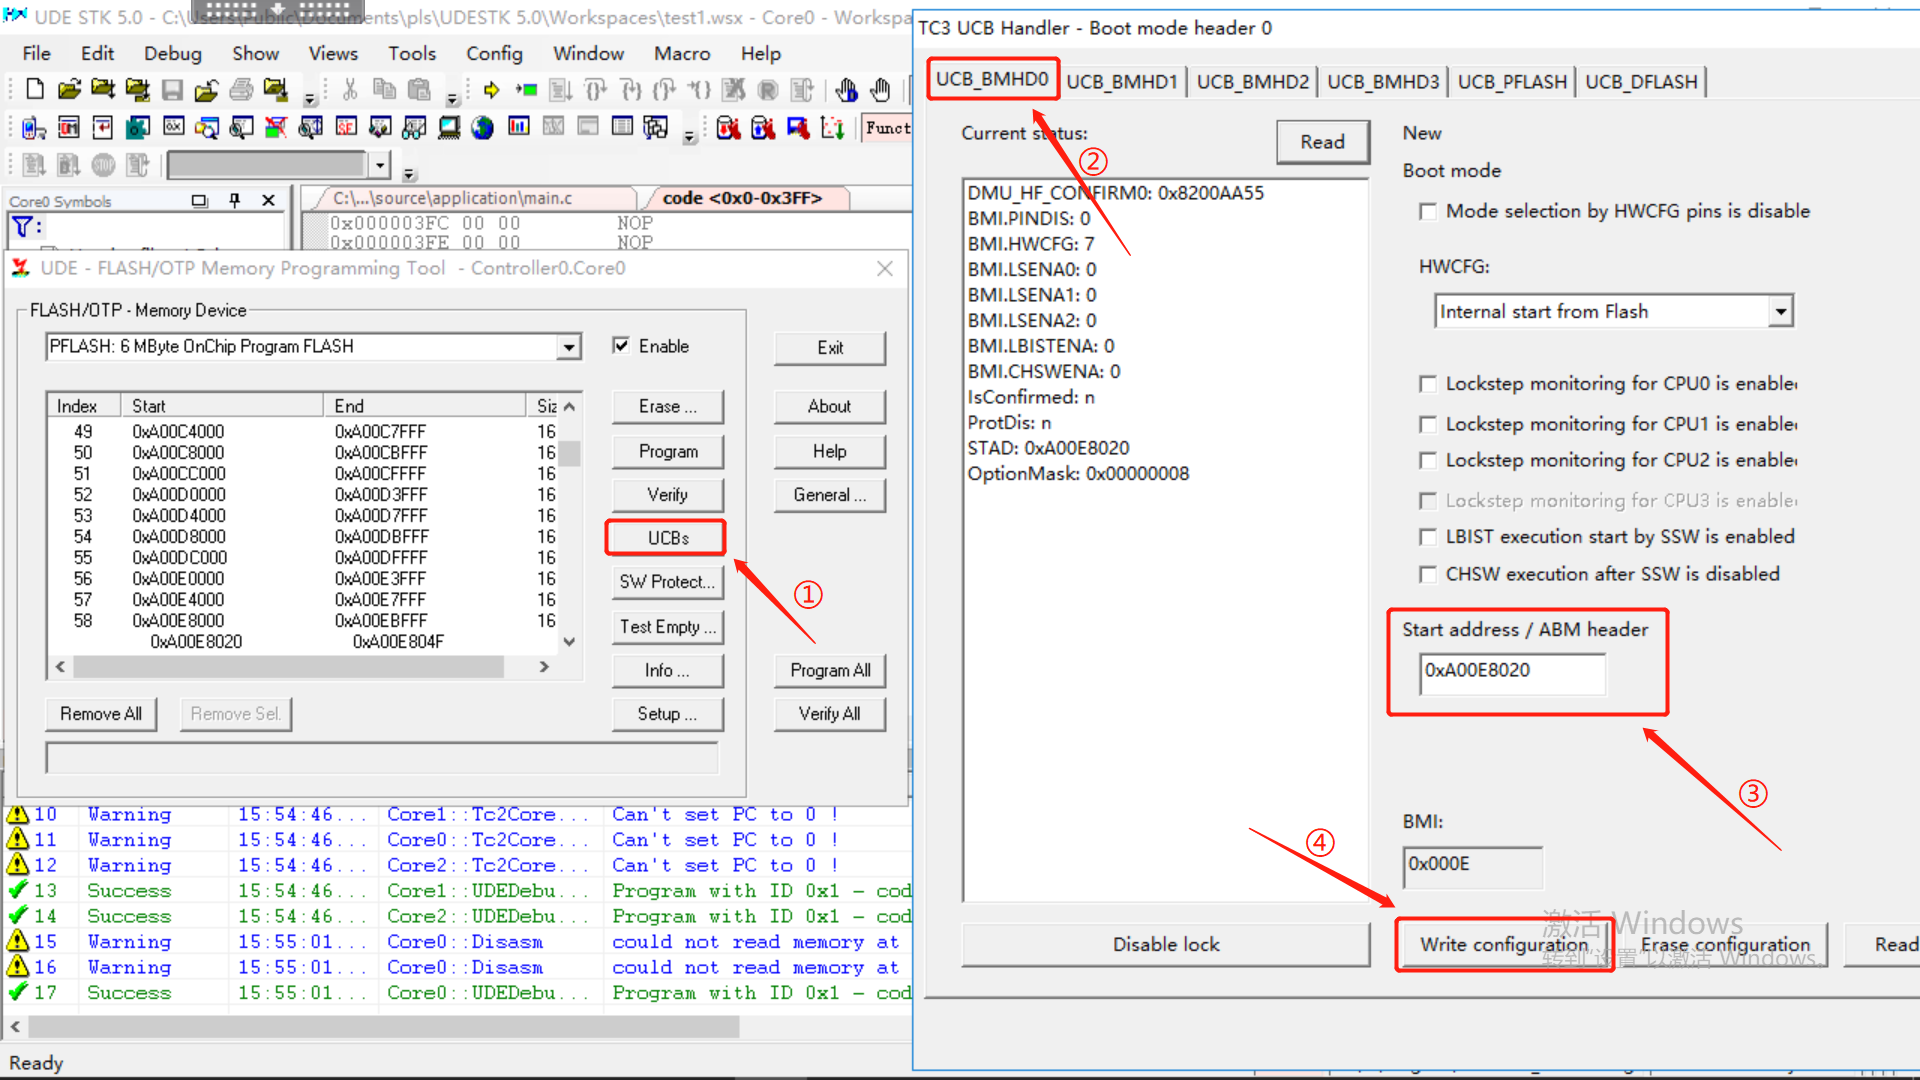Viewport: 1920px width, 1080px height.
Task: Click the Open file folder icon
Action: [69, 90]
